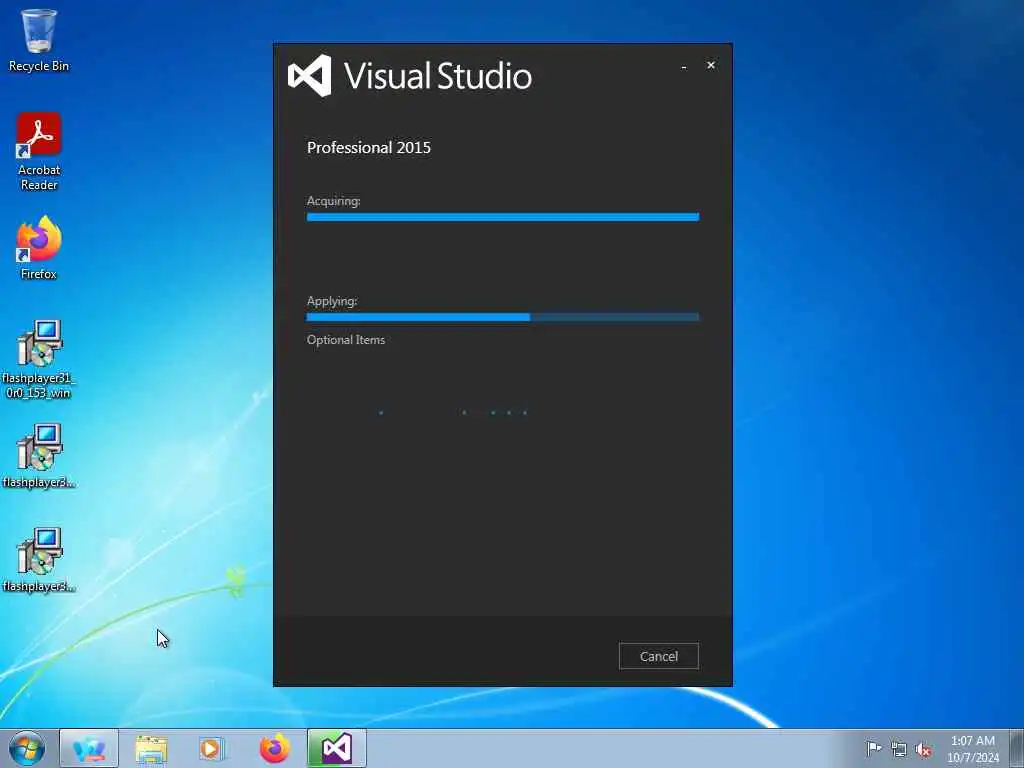Close the Visual Studio installer window
1024x768 pixels.
tap(711, 65)
